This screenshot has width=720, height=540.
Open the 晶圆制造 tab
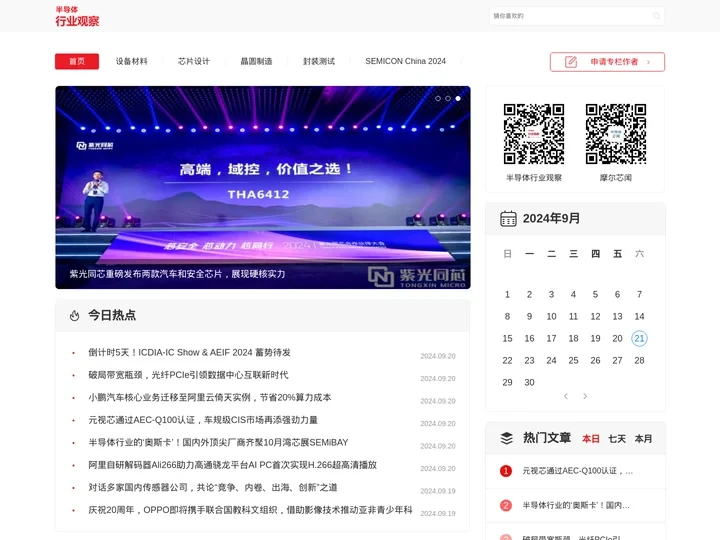pos(256,61)
